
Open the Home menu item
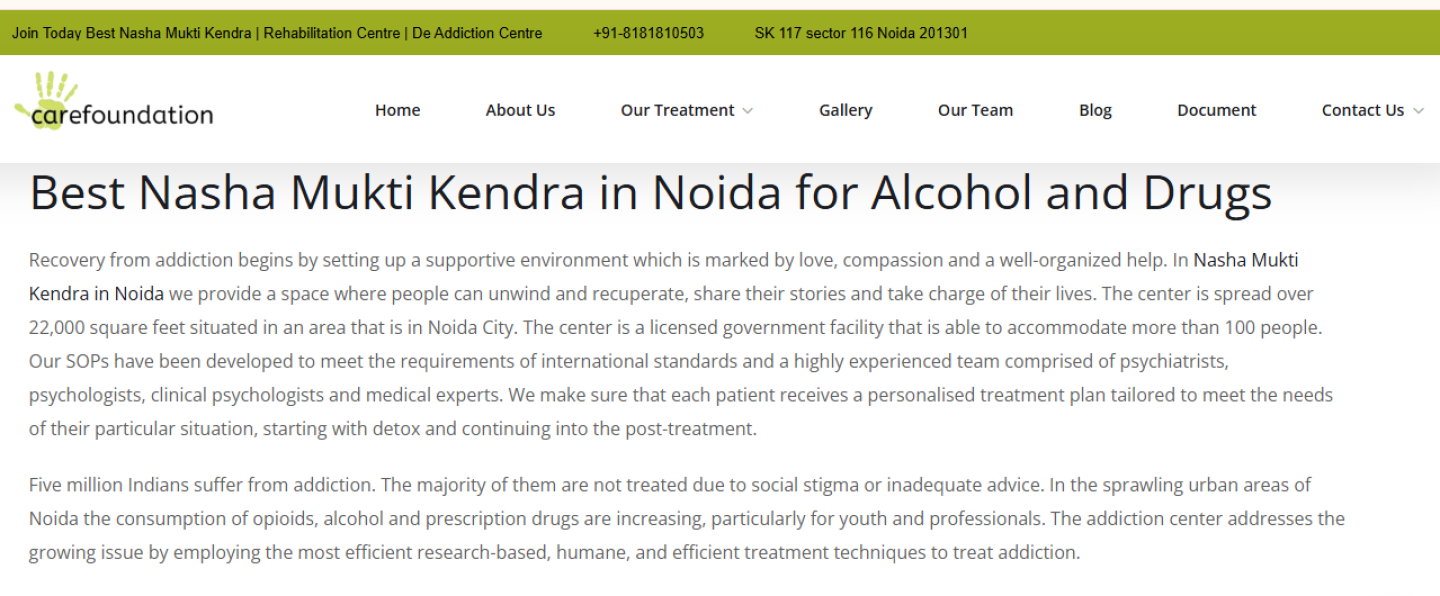398,110
